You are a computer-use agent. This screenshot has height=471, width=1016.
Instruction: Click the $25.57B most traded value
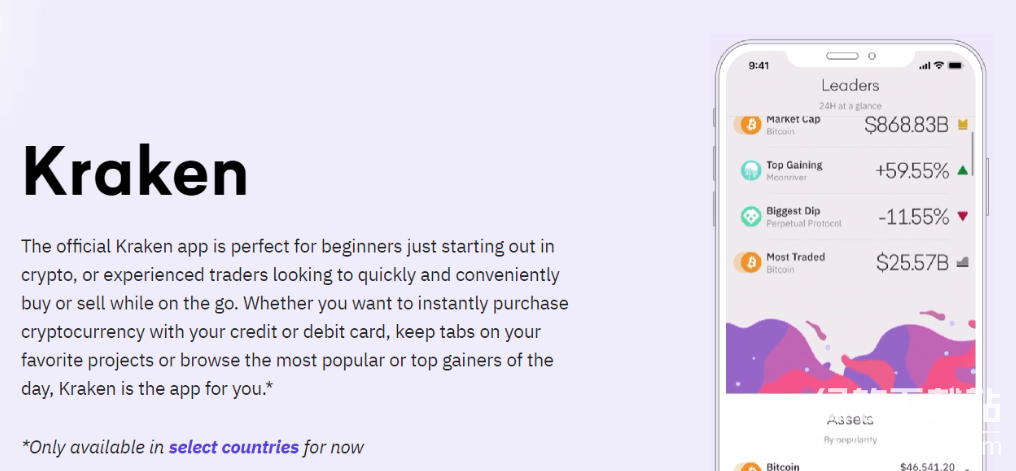912,262
